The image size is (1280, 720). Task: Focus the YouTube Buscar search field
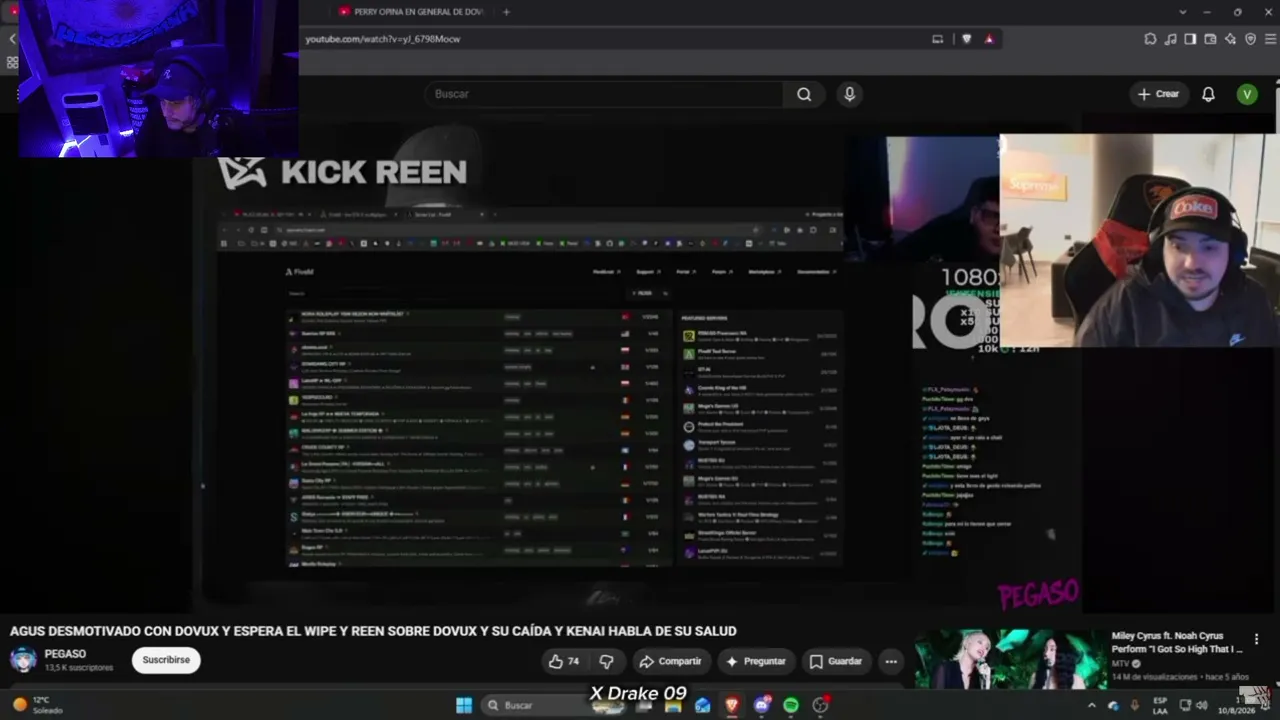pyautogui.click(x=605, y=94)
